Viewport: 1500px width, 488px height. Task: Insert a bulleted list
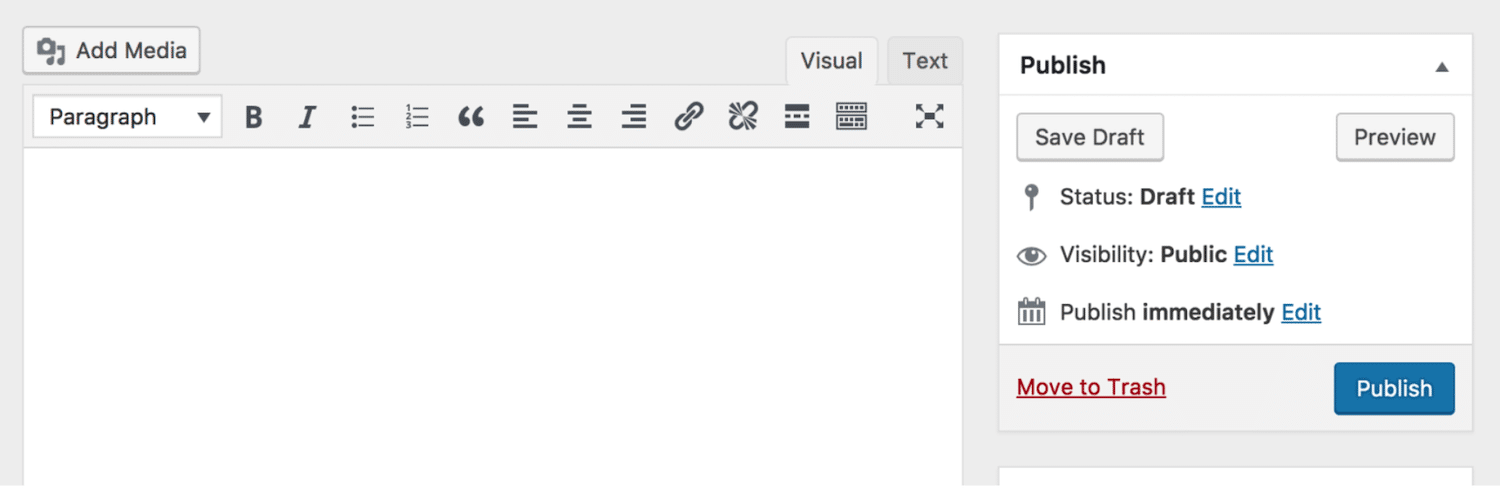pyautogui.click(x=362, y=117)
